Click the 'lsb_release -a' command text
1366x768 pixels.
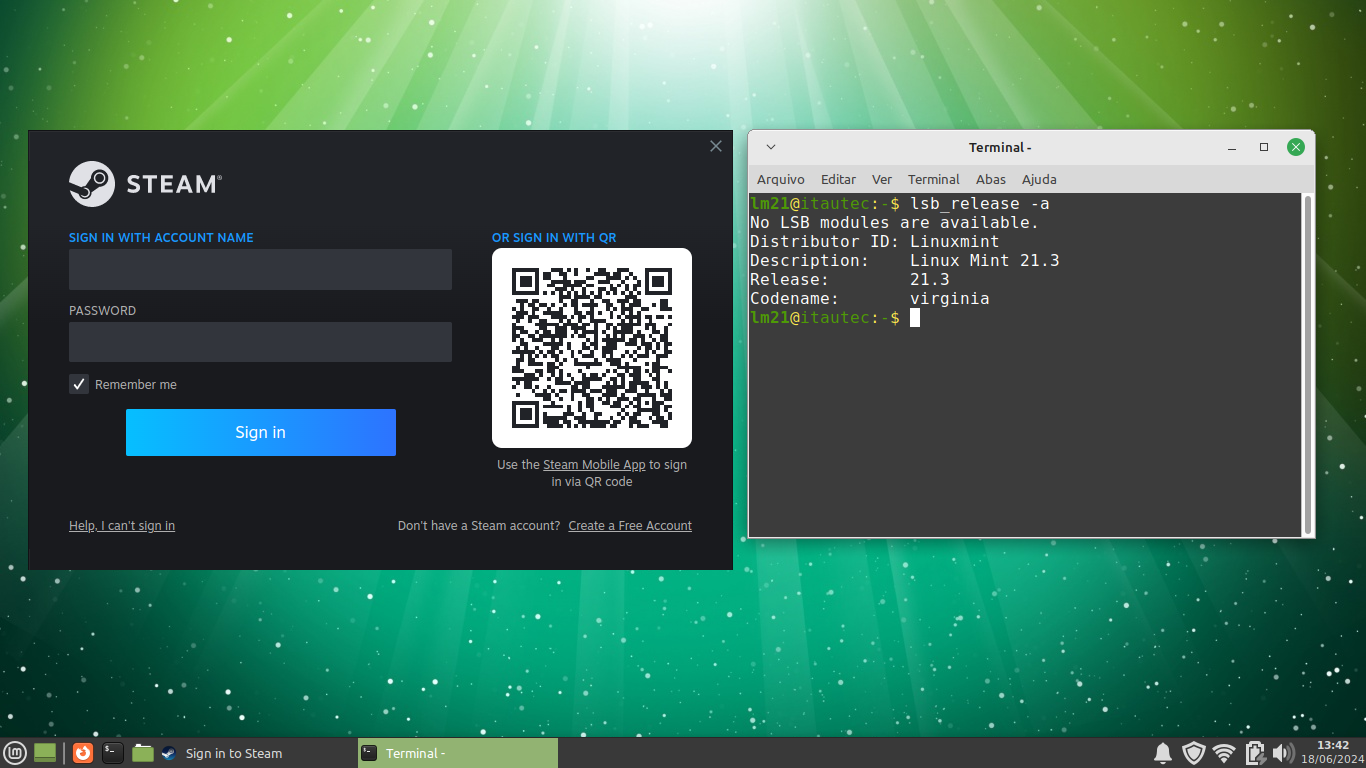pos(980,204)
